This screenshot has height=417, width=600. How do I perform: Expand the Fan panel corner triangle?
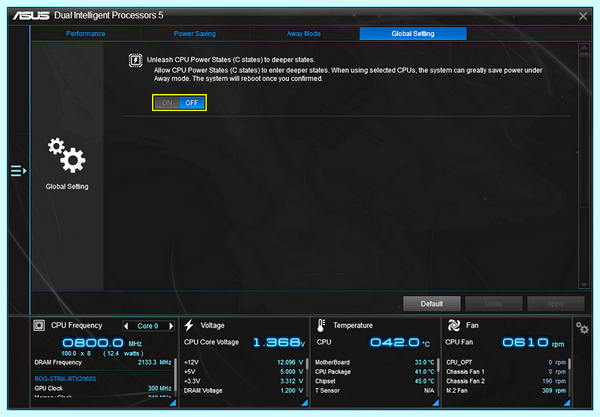click(x=567, y=402)
